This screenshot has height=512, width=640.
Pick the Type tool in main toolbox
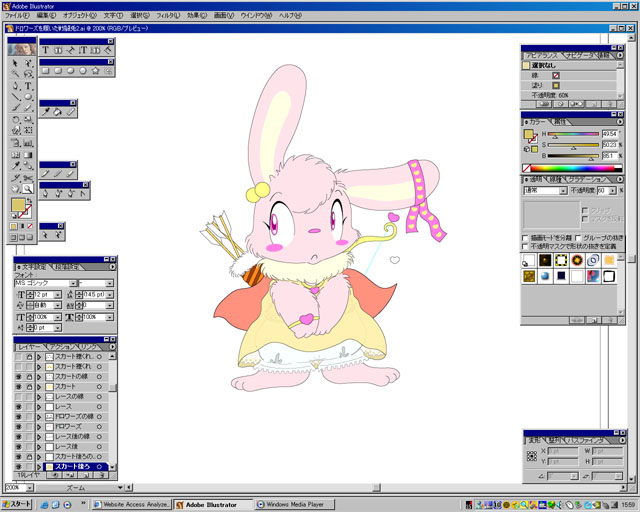[x=28, y=86]
